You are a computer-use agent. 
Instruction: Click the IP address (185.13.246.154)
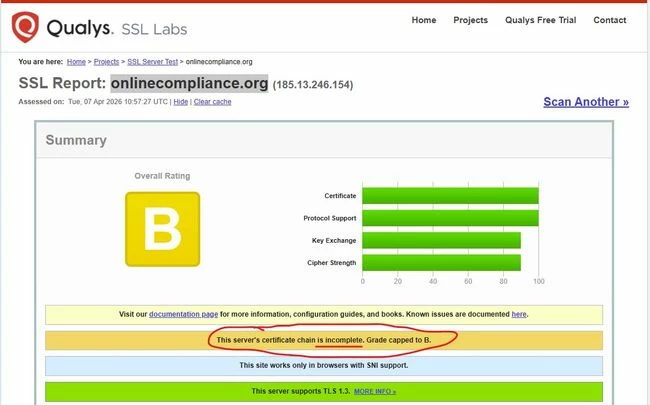point(313,85)
